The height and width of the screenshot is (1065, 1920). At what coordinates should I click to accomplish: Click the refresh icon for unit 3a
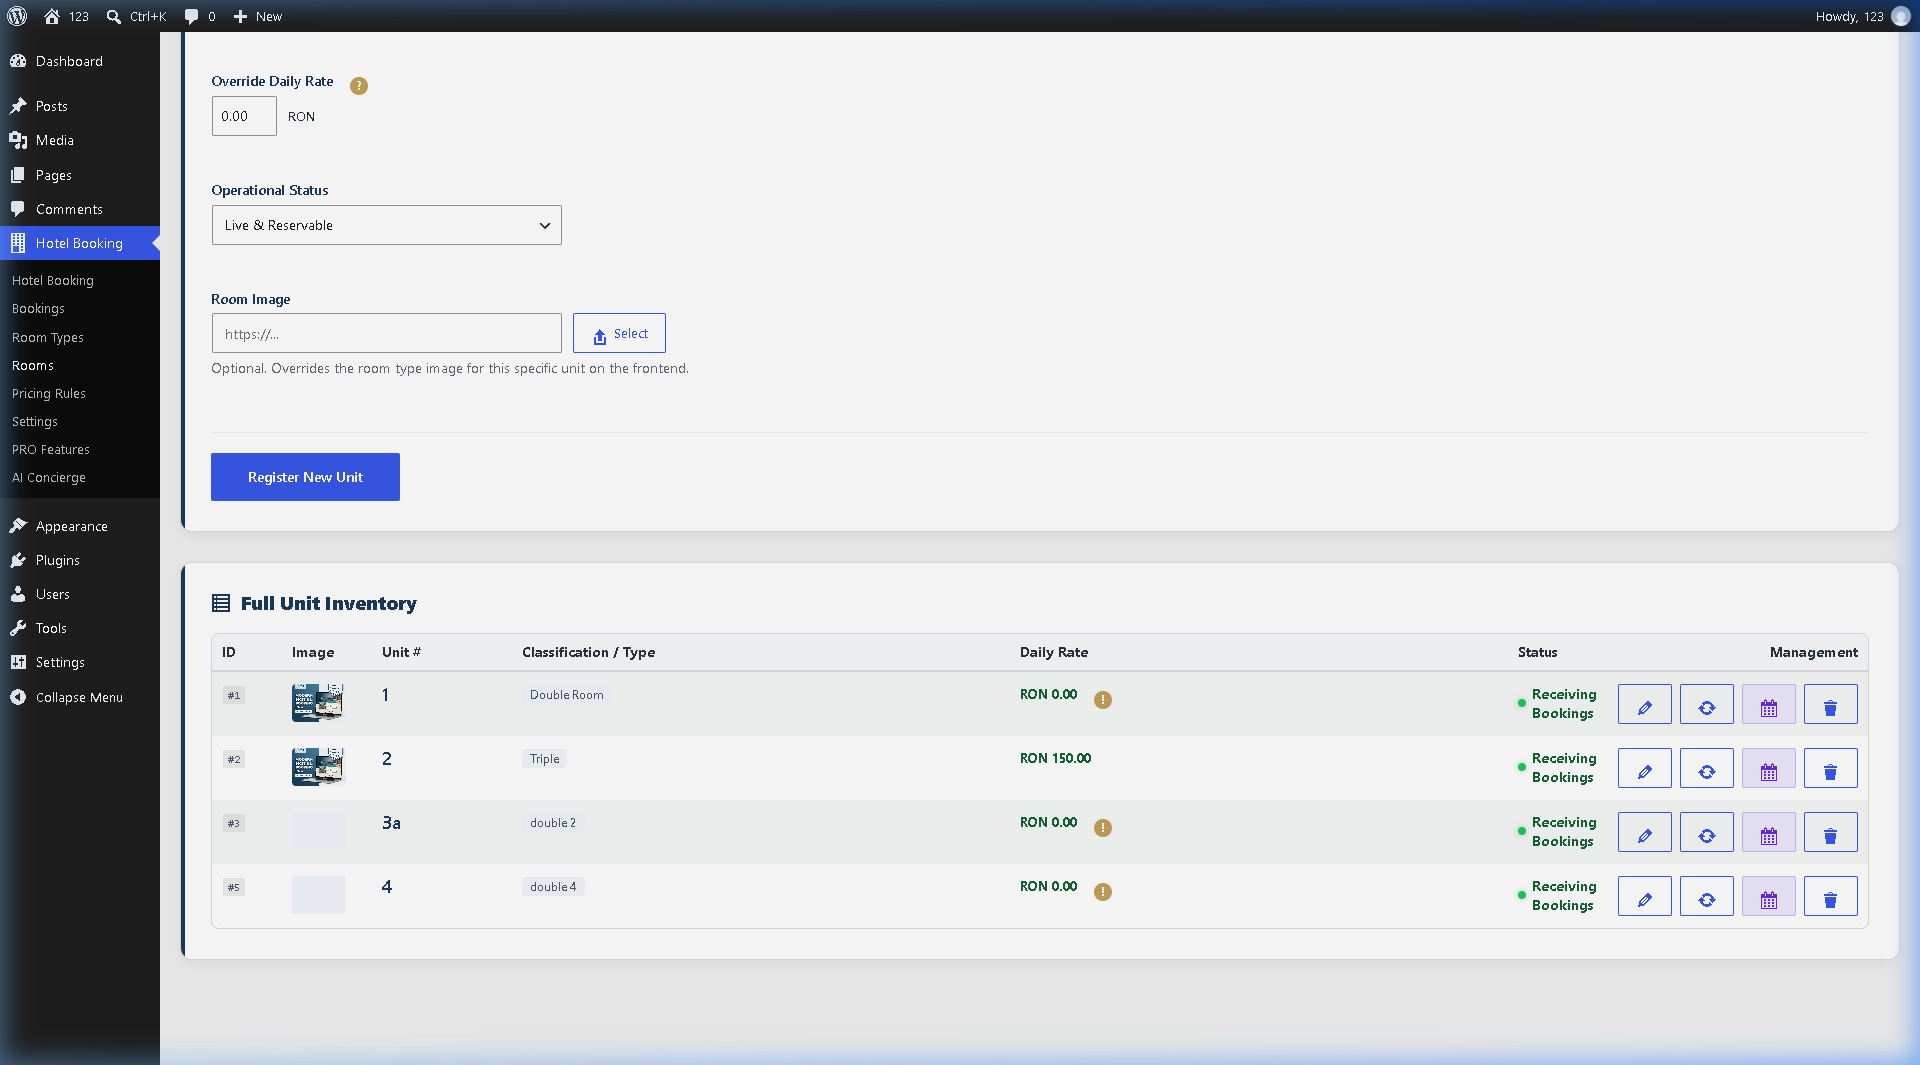coord(1706,832)
